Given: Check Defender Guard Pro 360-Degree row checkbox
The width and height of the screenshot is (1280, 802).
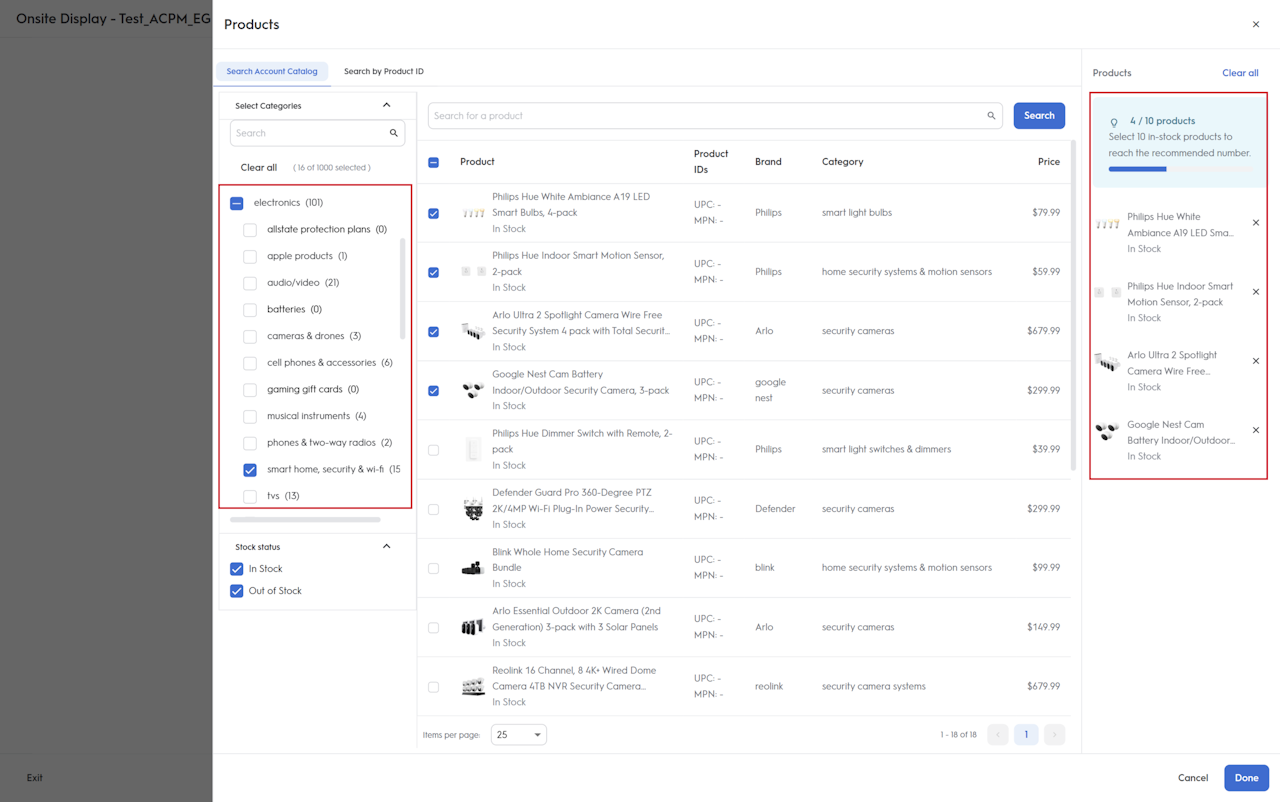Looking at the screenshot, I should click(433, 509).
